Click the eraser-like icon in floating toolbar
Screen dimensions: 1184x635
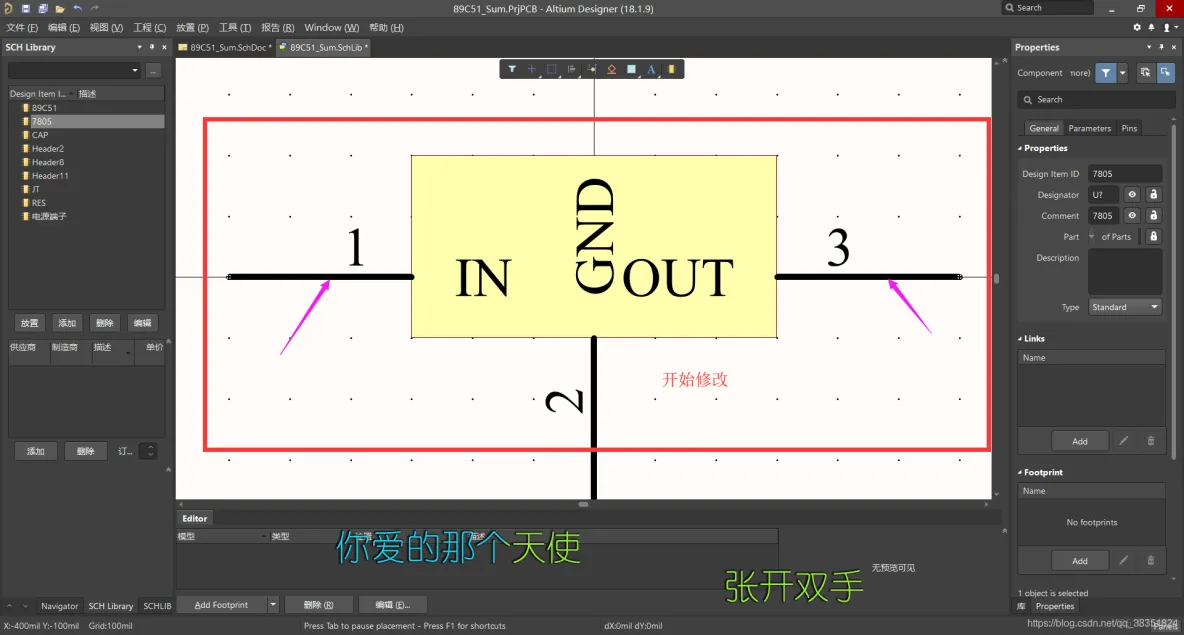[611, 69]
